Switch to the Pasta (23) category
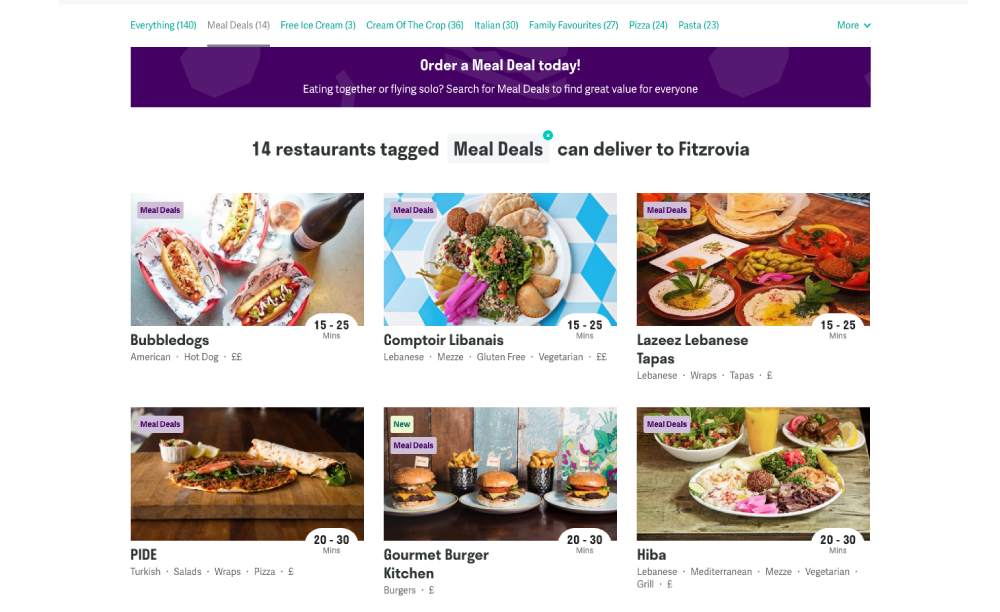 pos(698,25)
